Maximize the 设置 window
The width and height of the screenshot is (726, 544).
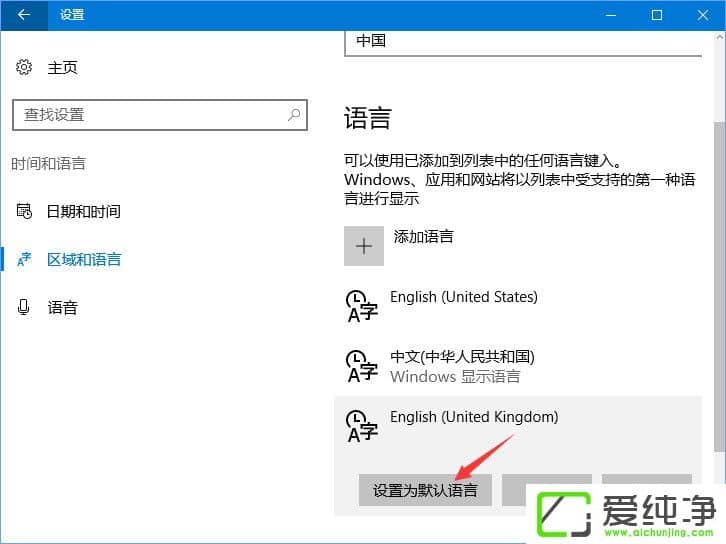coord(657,15)
